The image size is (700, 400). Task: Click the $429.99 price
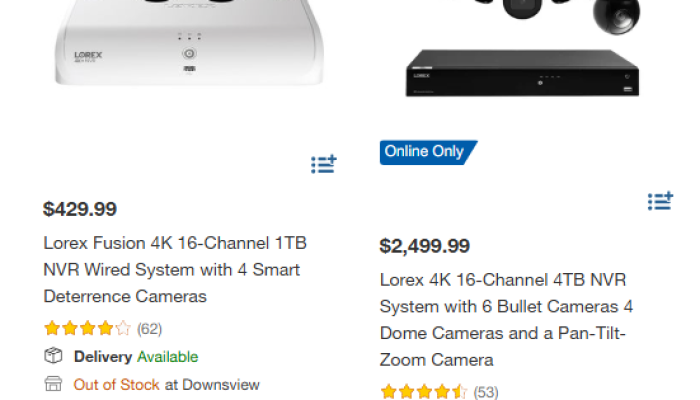(x=80, y=209)
